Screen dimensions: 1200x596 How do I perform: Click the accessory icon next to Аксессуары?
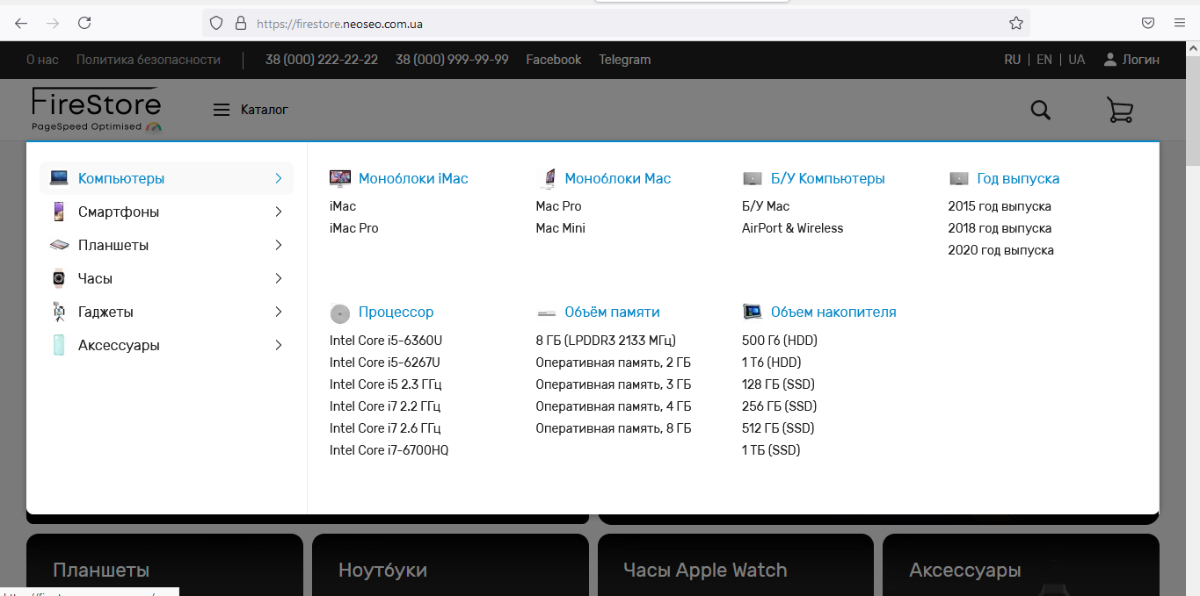click(59, 345)
